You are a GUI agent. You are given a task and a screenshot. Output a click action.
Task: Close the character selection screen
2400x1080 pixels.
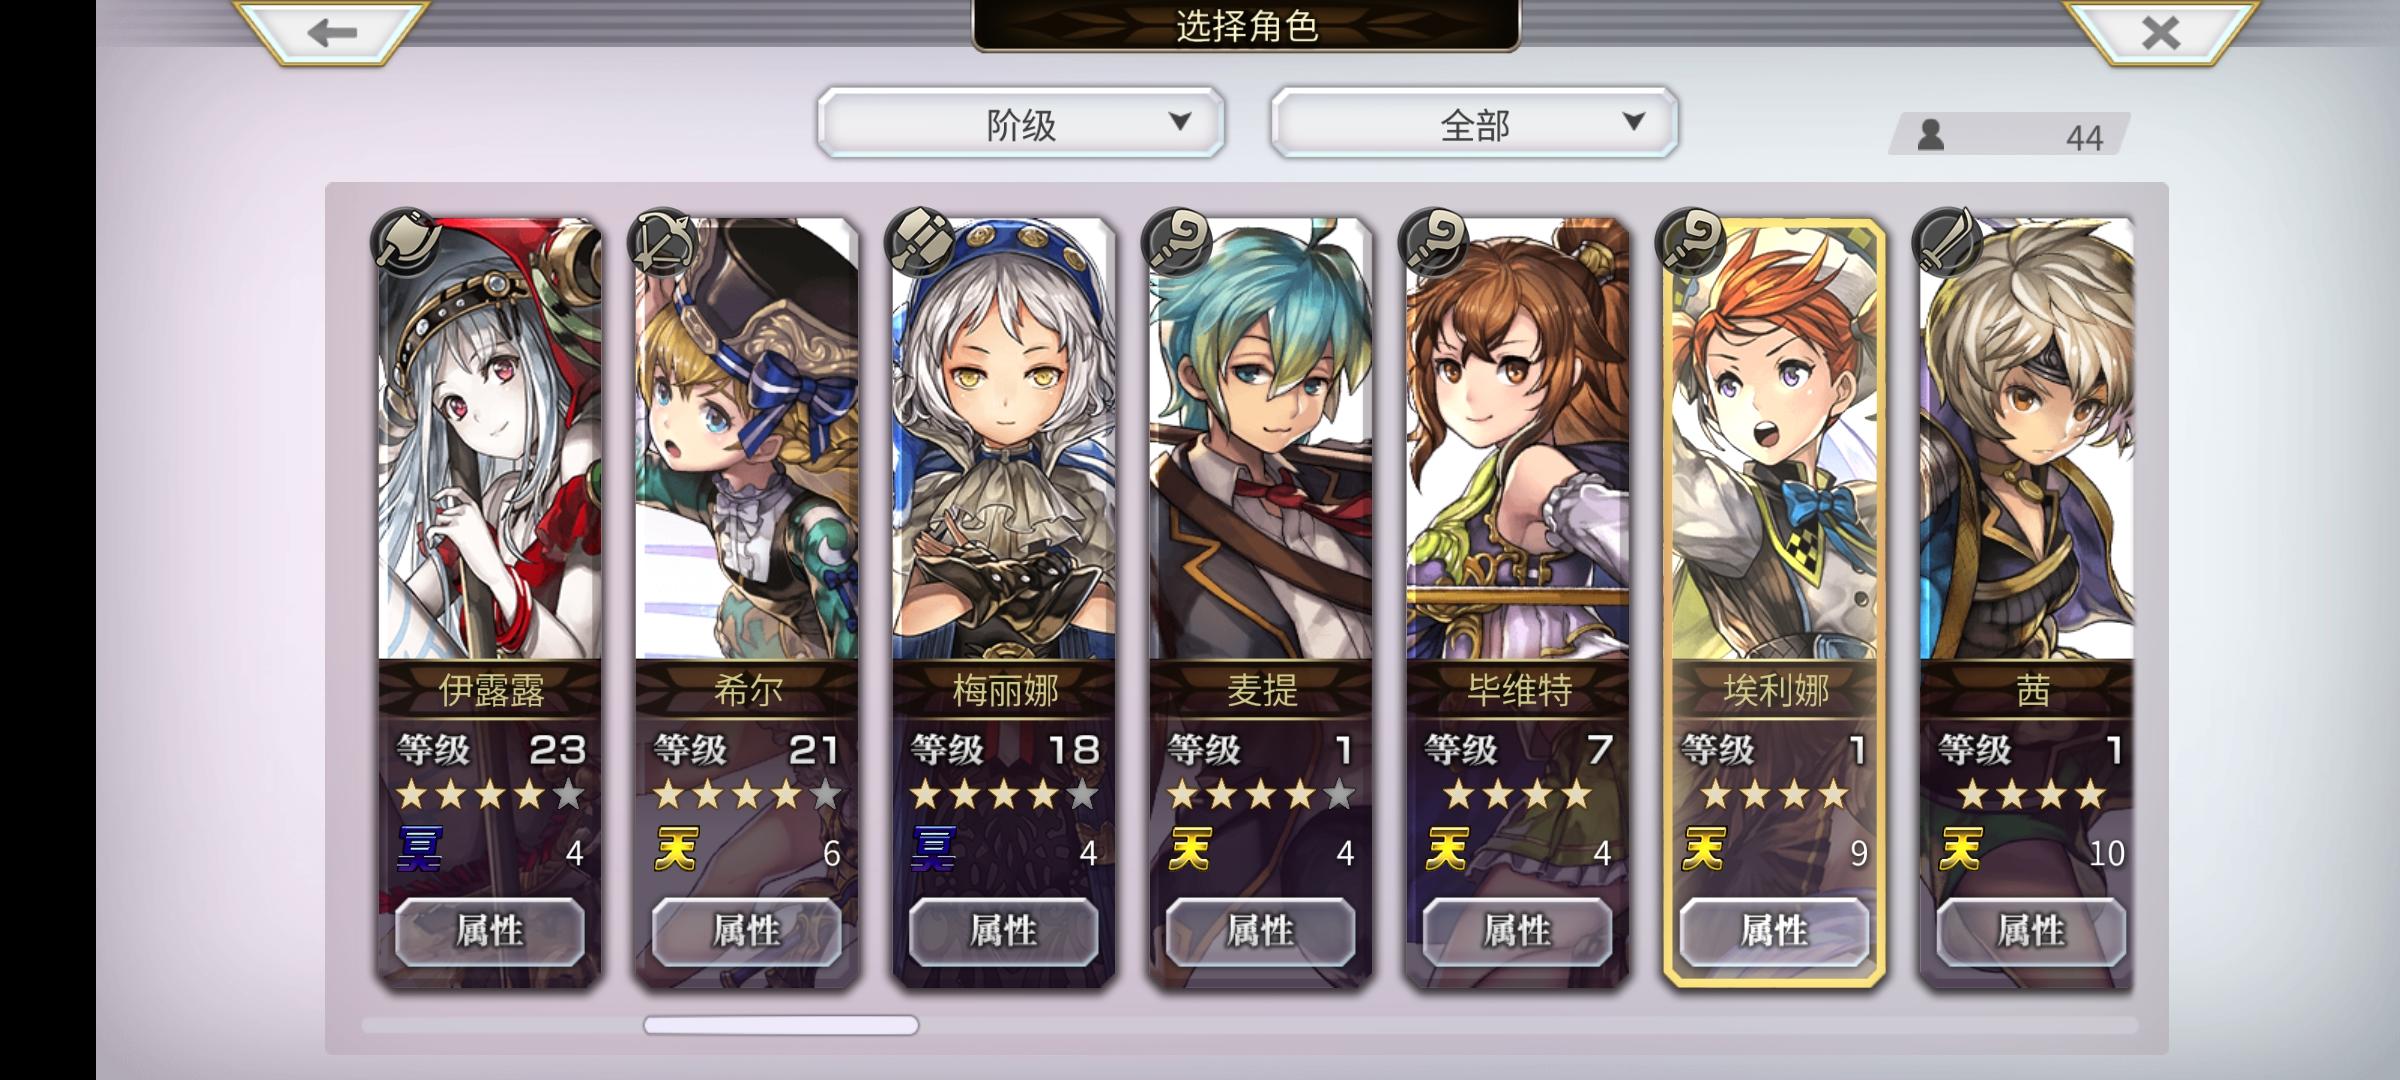coord(2160,33)
